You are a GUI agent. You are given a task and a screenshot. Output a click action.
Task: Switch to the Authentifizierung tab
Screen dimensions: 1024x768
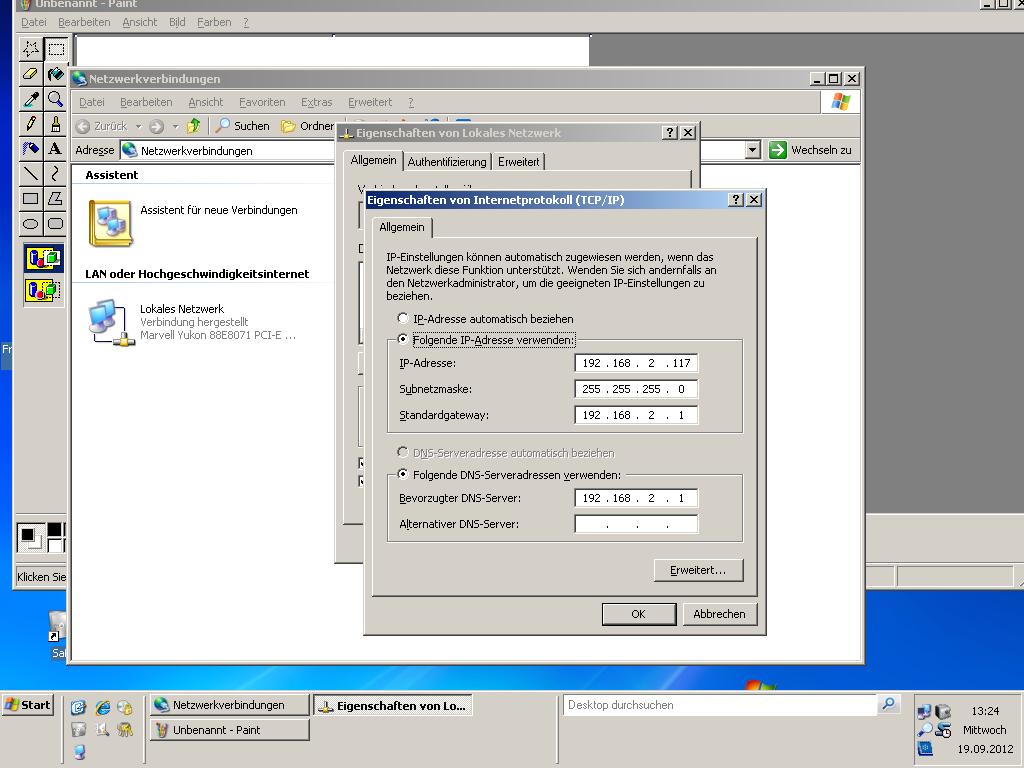(x=446, y=162)
